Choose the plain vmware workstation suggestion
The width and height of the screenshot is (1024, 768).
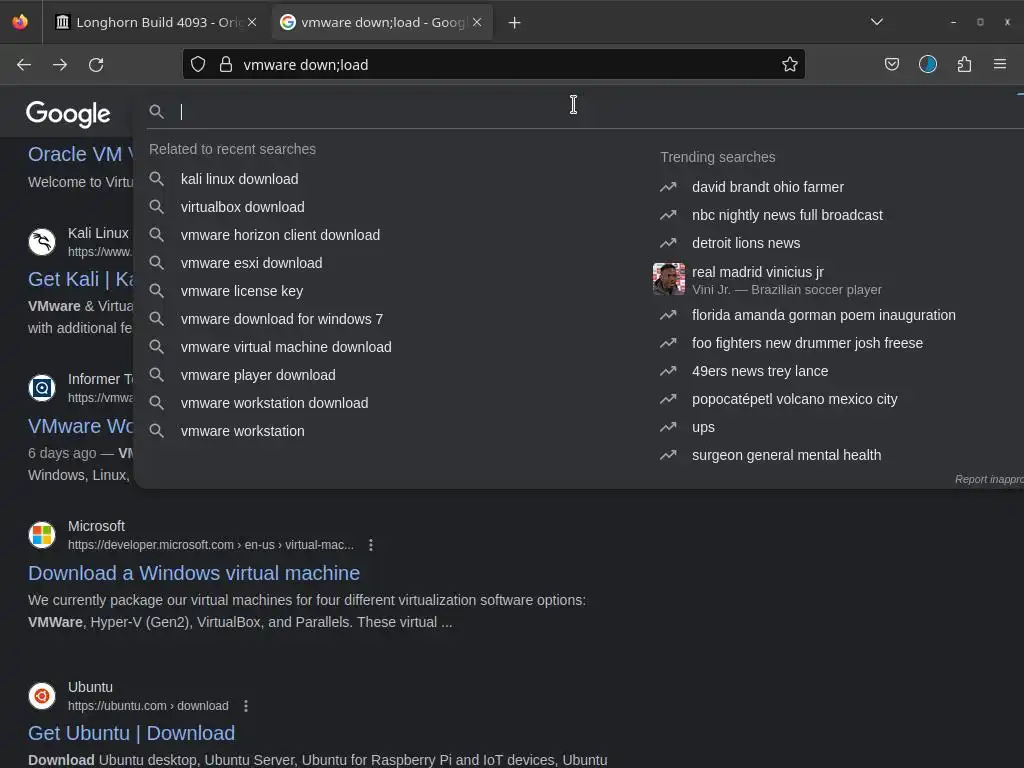point(242,432)
